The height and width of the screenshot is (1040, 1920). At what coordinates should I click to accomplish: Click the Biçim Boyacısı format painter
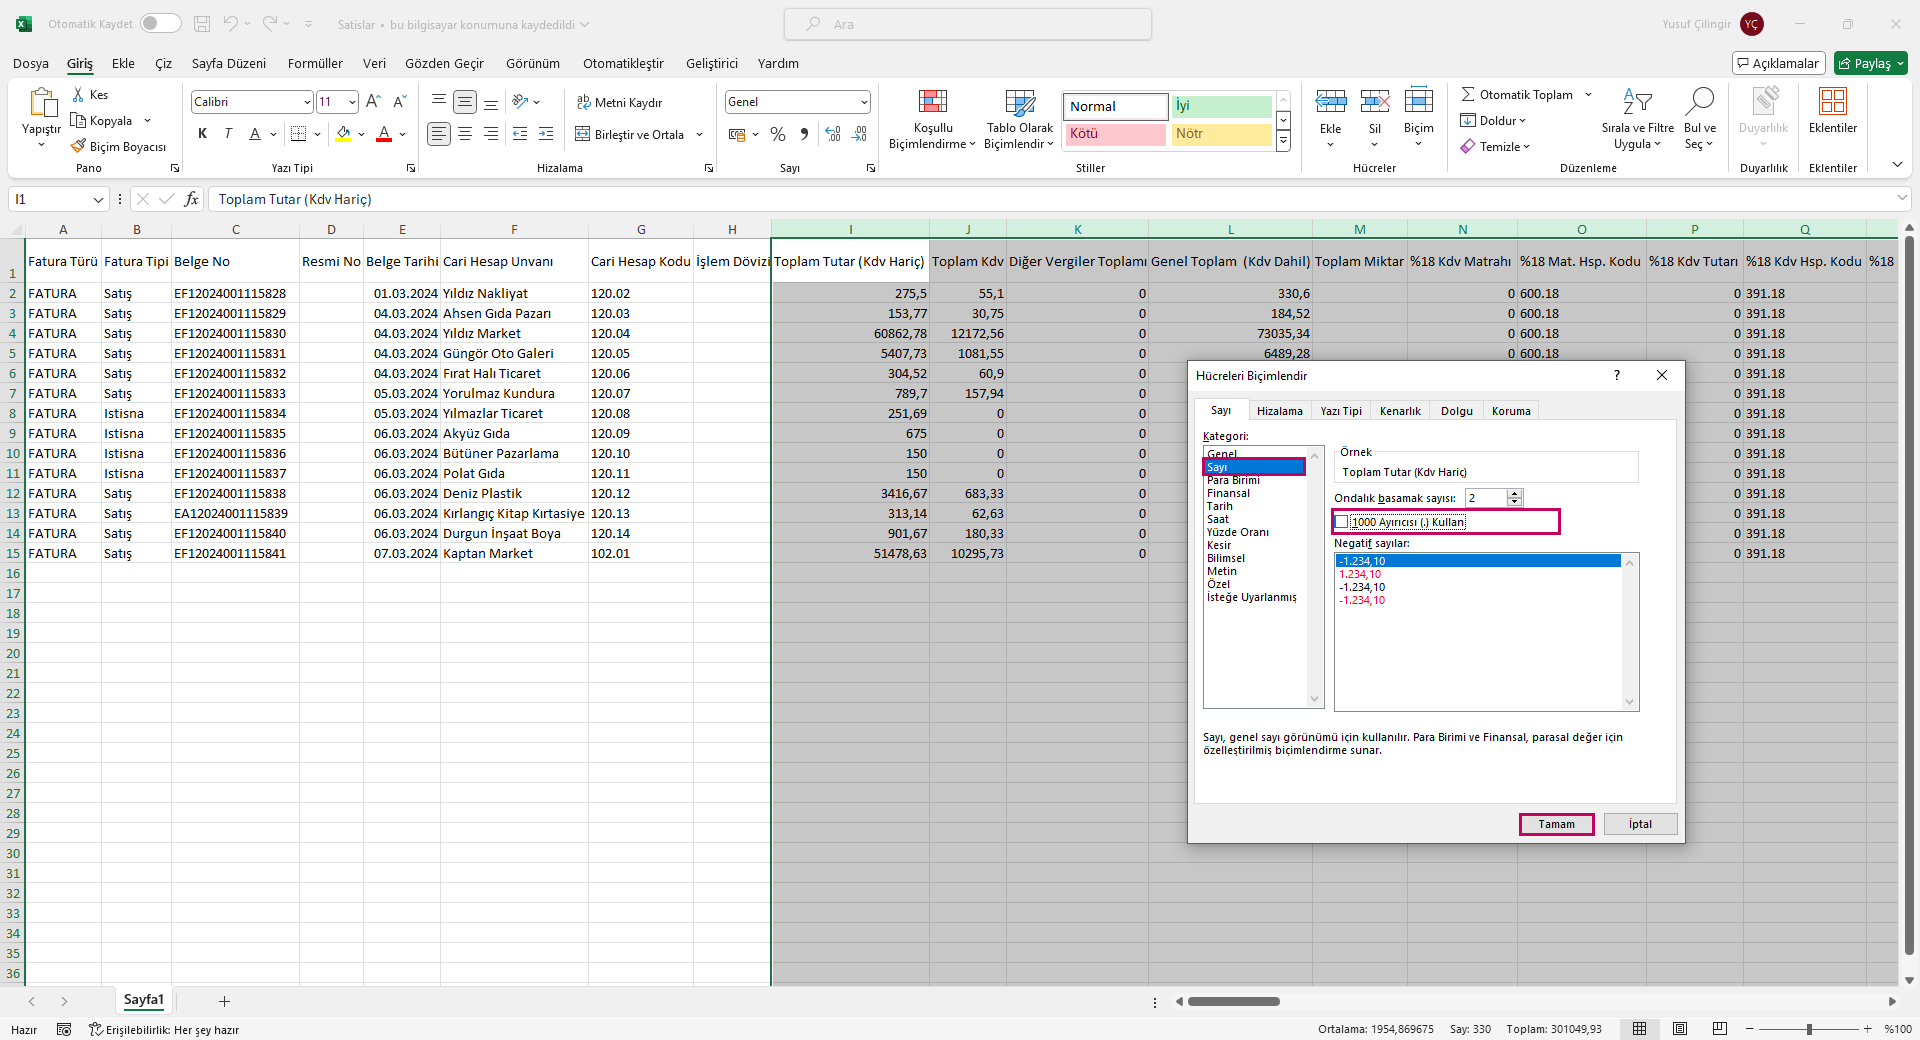point(118,146)
